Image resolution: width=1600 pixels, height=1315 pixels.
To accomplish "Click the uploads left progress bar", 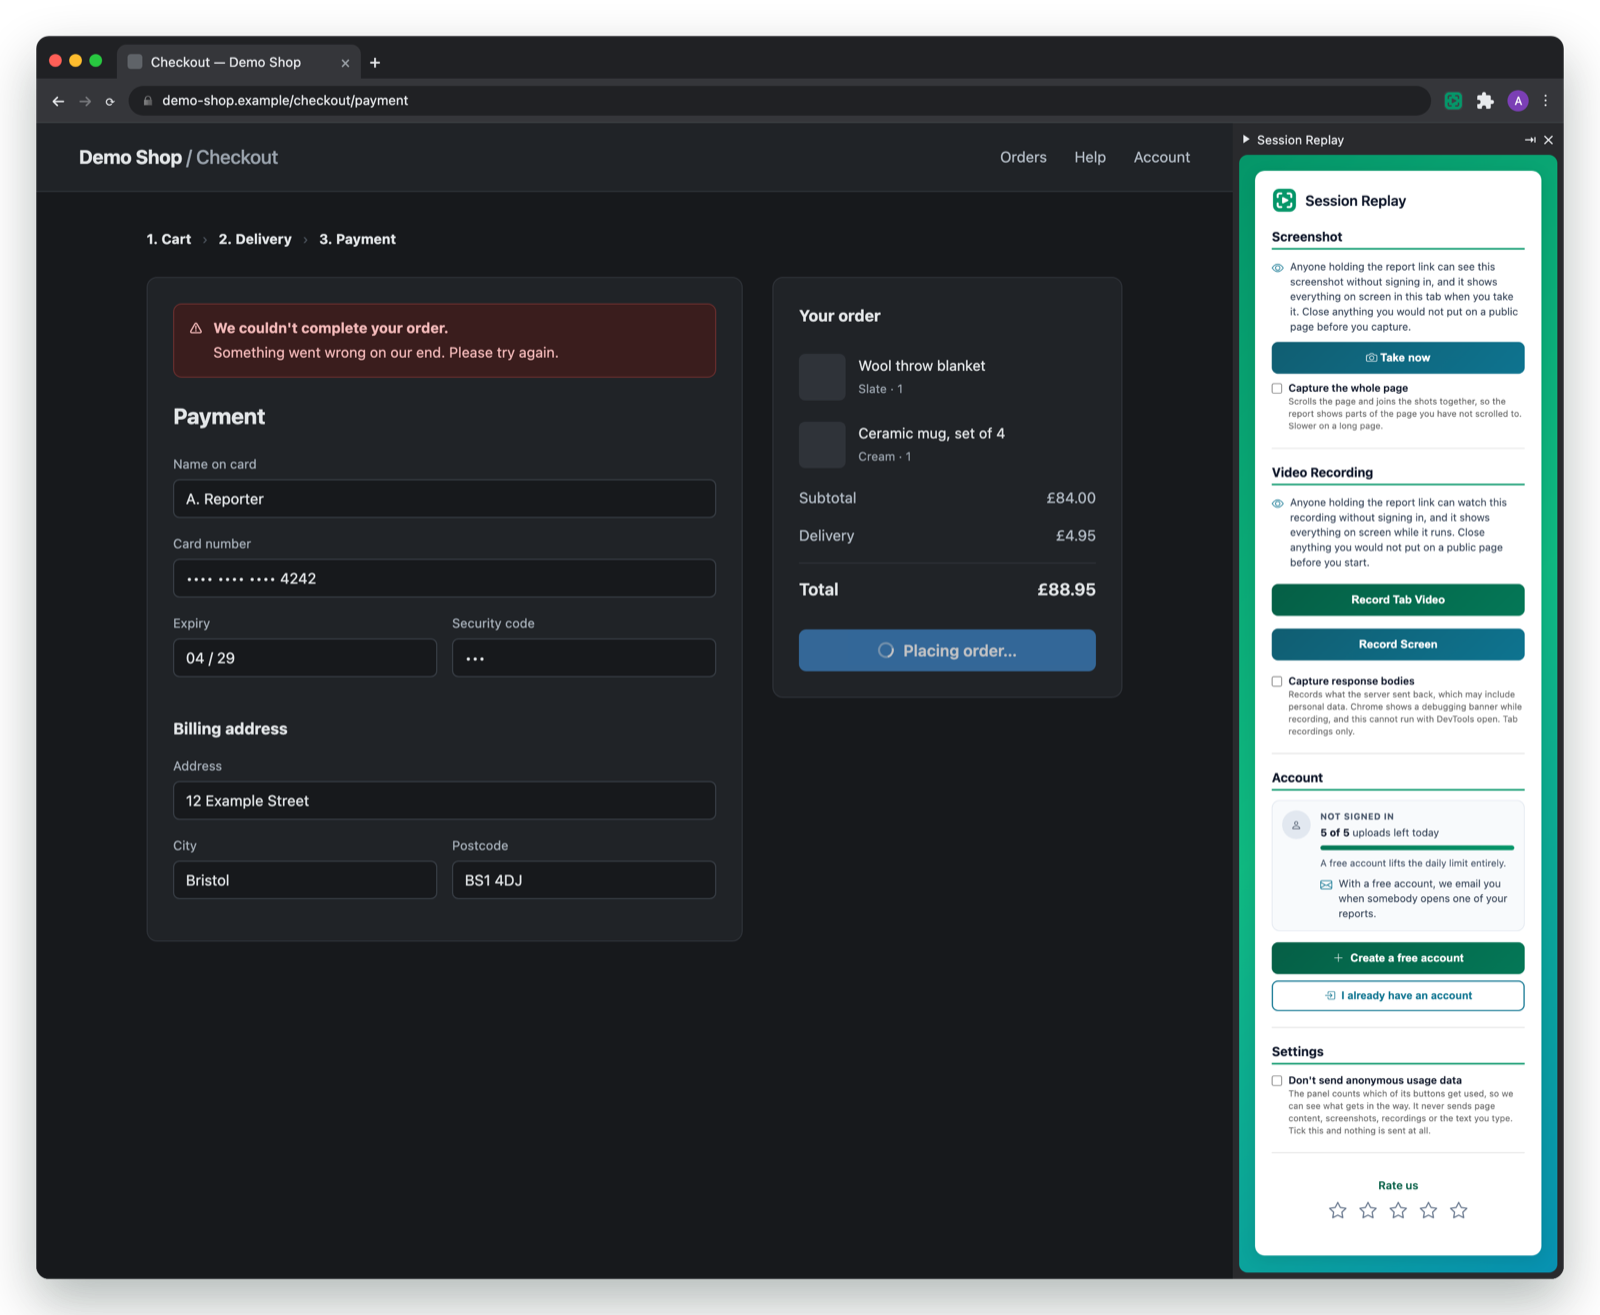I will tap(1417, 848).
